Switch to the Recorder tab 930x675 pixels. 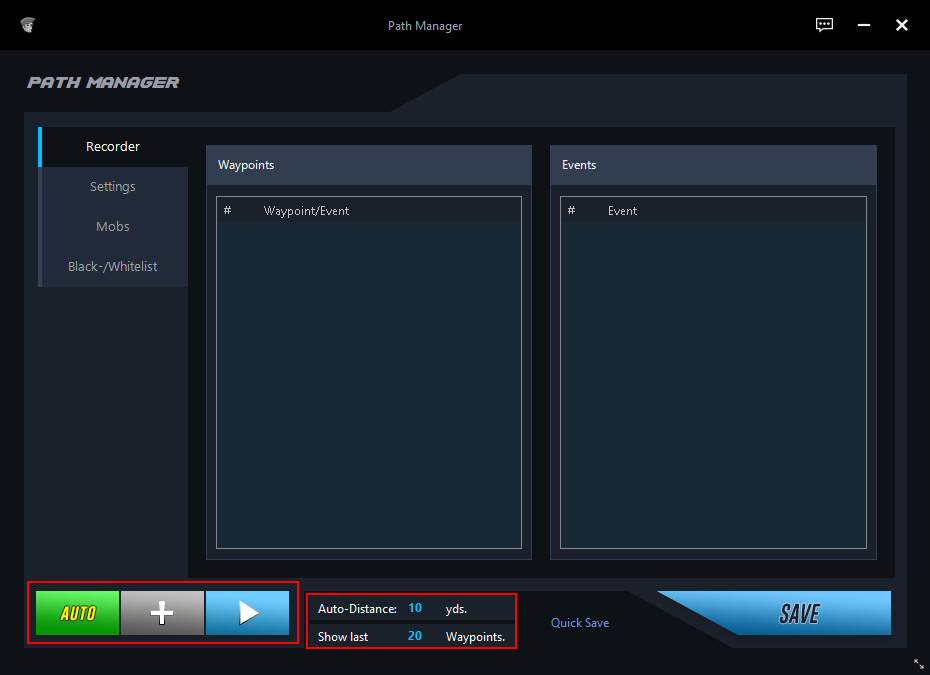coord(113,147)
